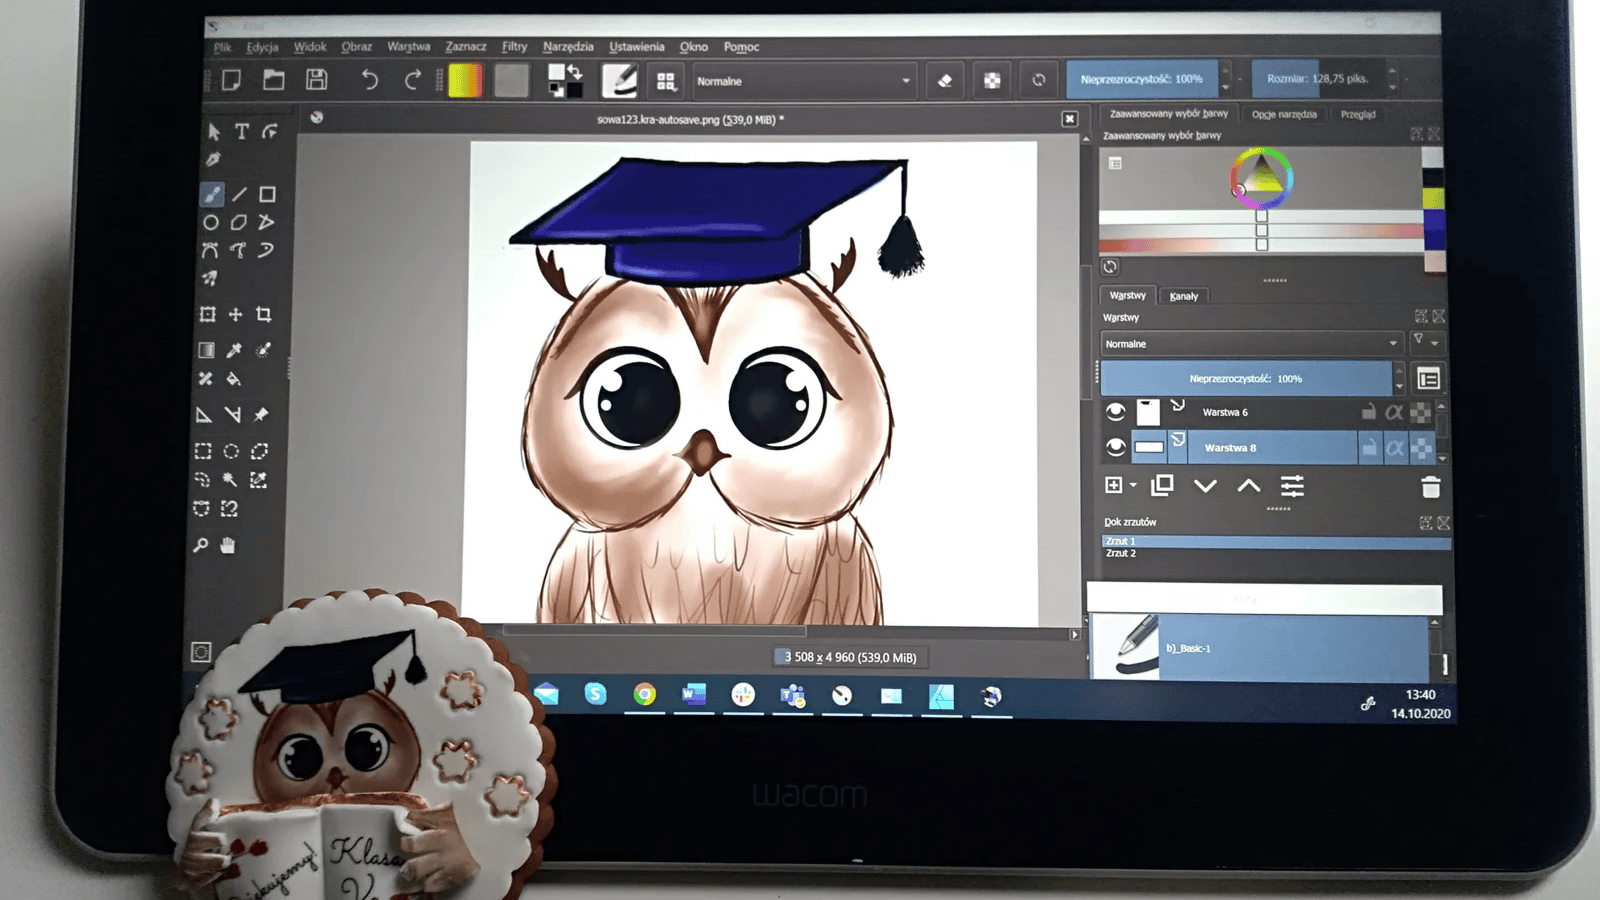Select the Zoom magnifier tool
1600x900 pixels.
[x=201, y=545]
